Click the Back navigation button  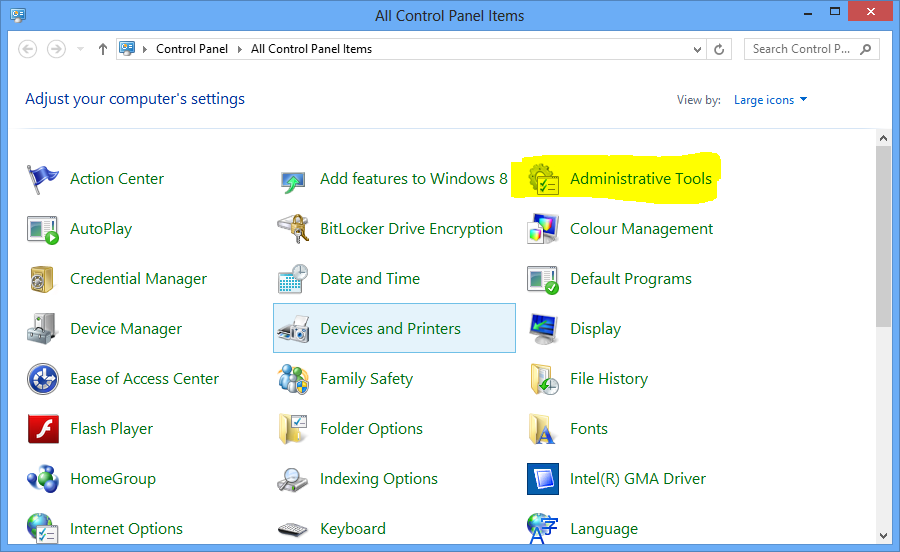click(x=28, y=49)
